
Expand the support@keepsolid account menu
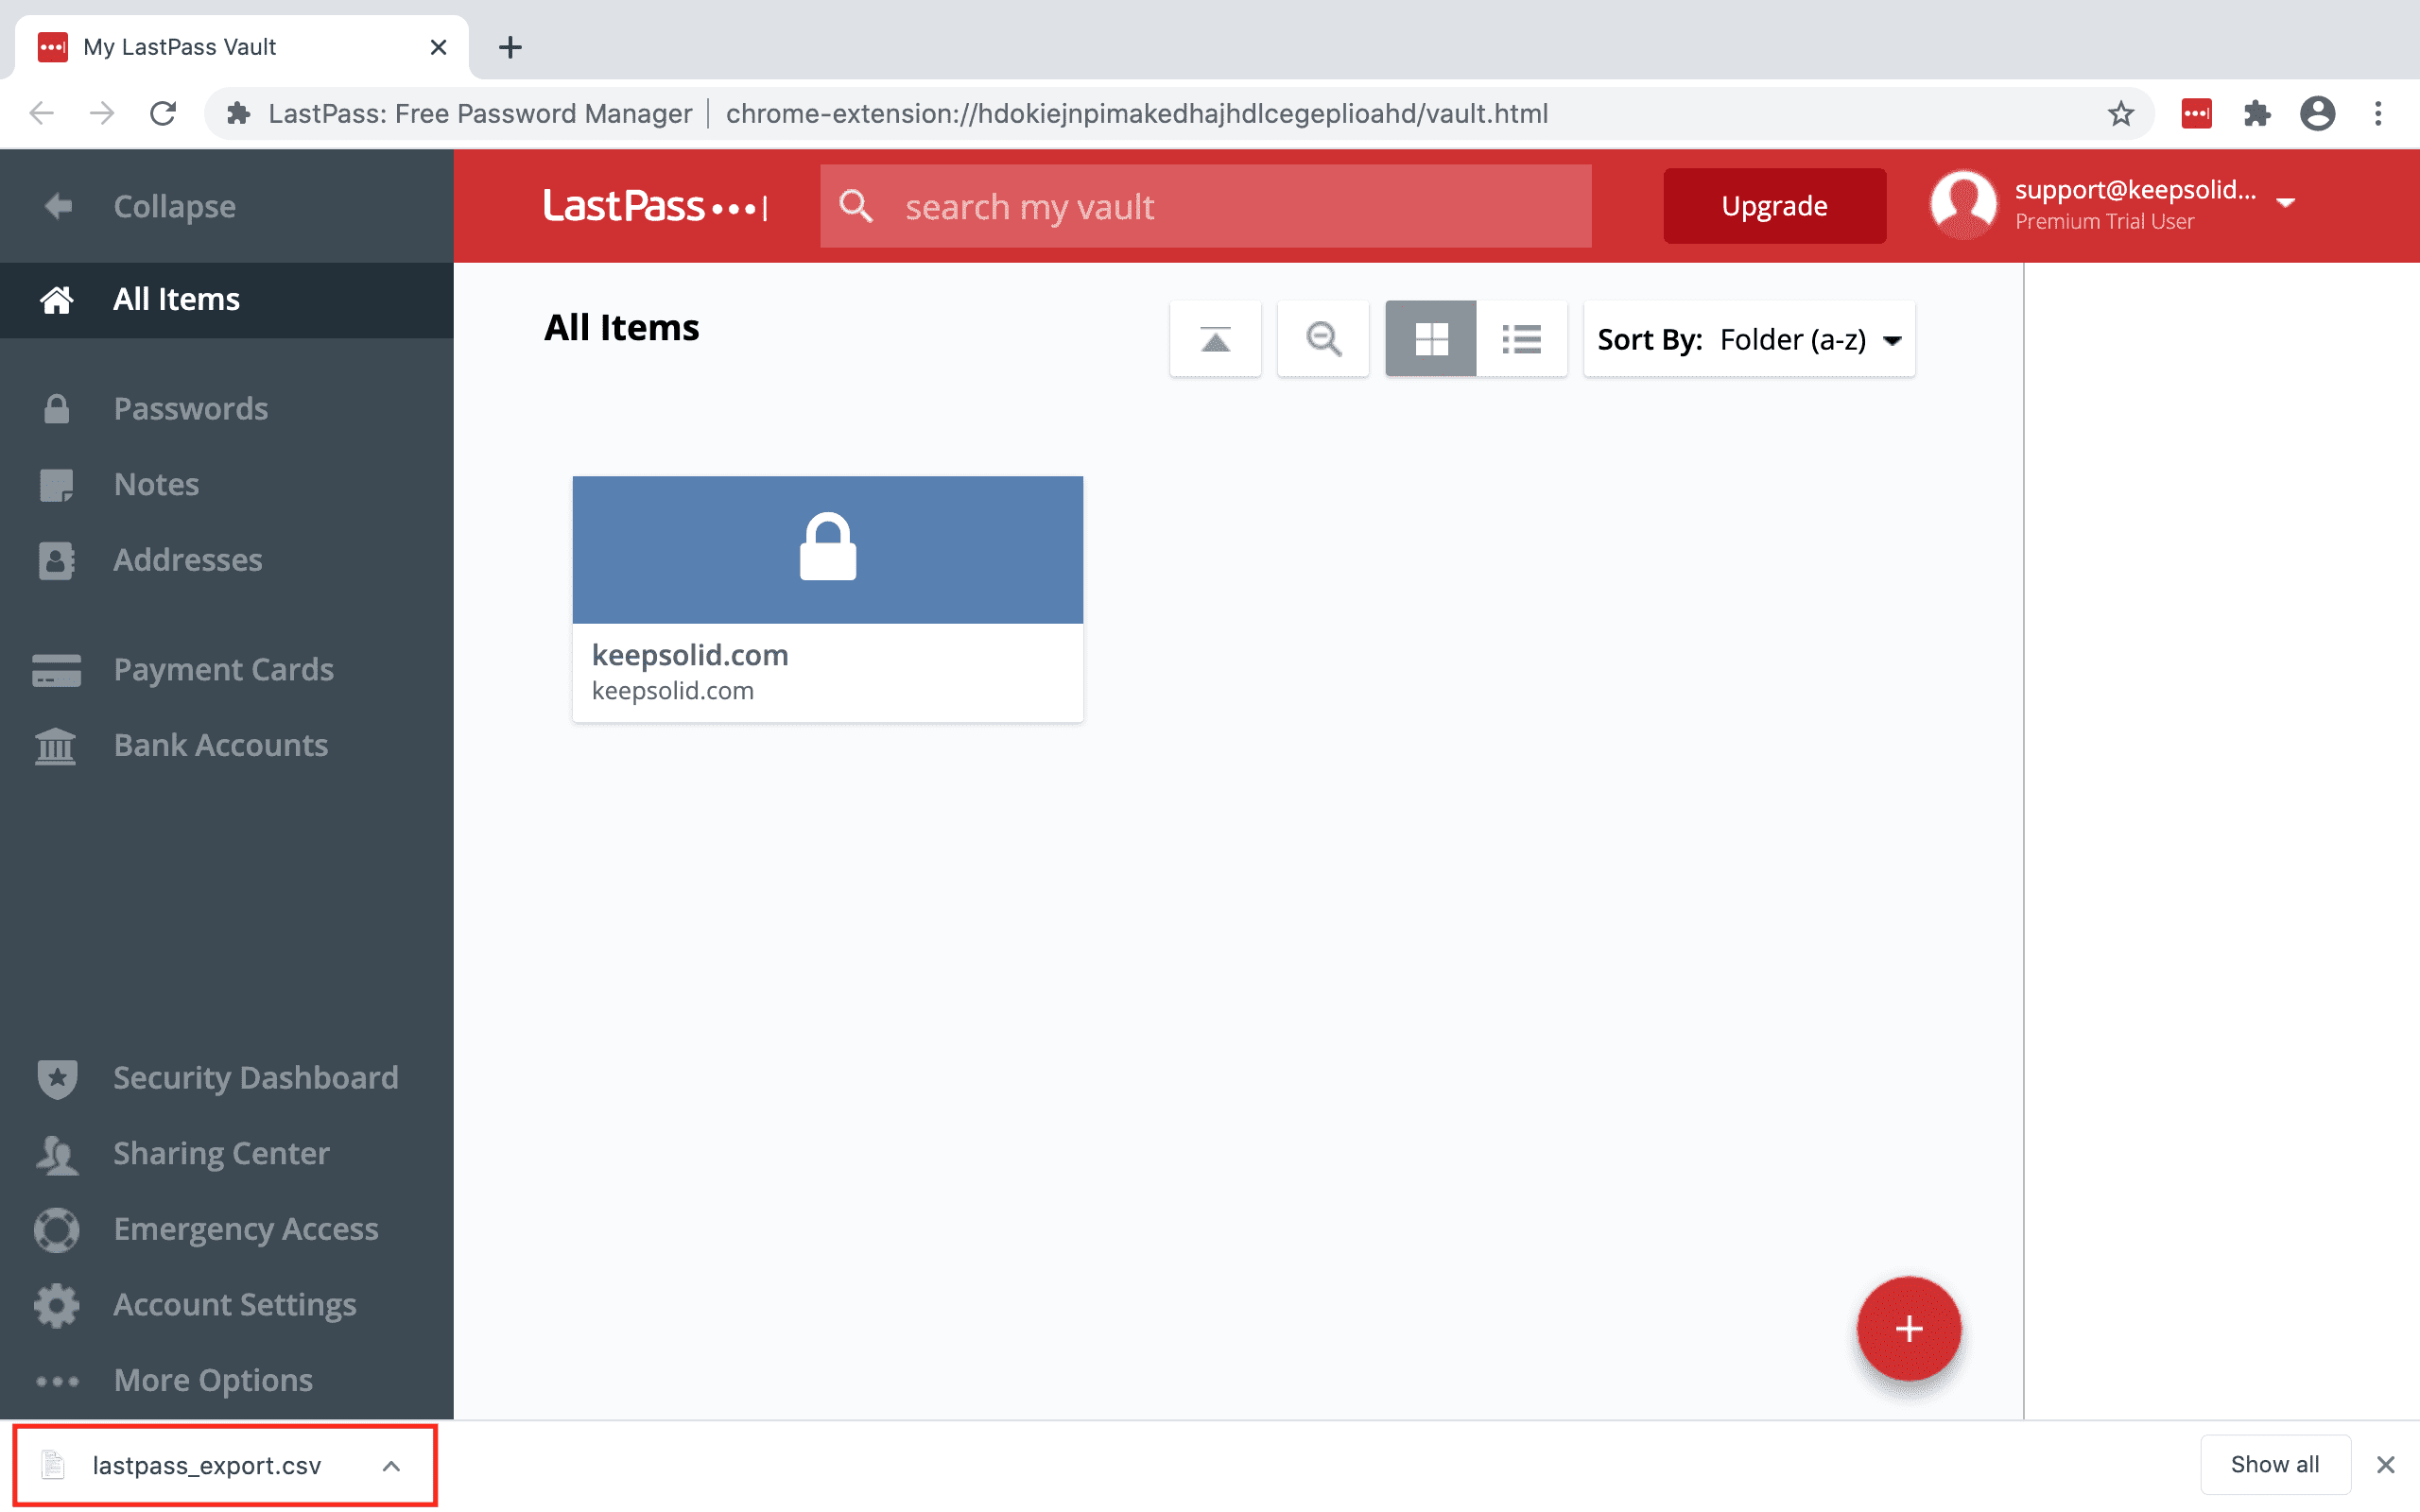point(2286,203)
